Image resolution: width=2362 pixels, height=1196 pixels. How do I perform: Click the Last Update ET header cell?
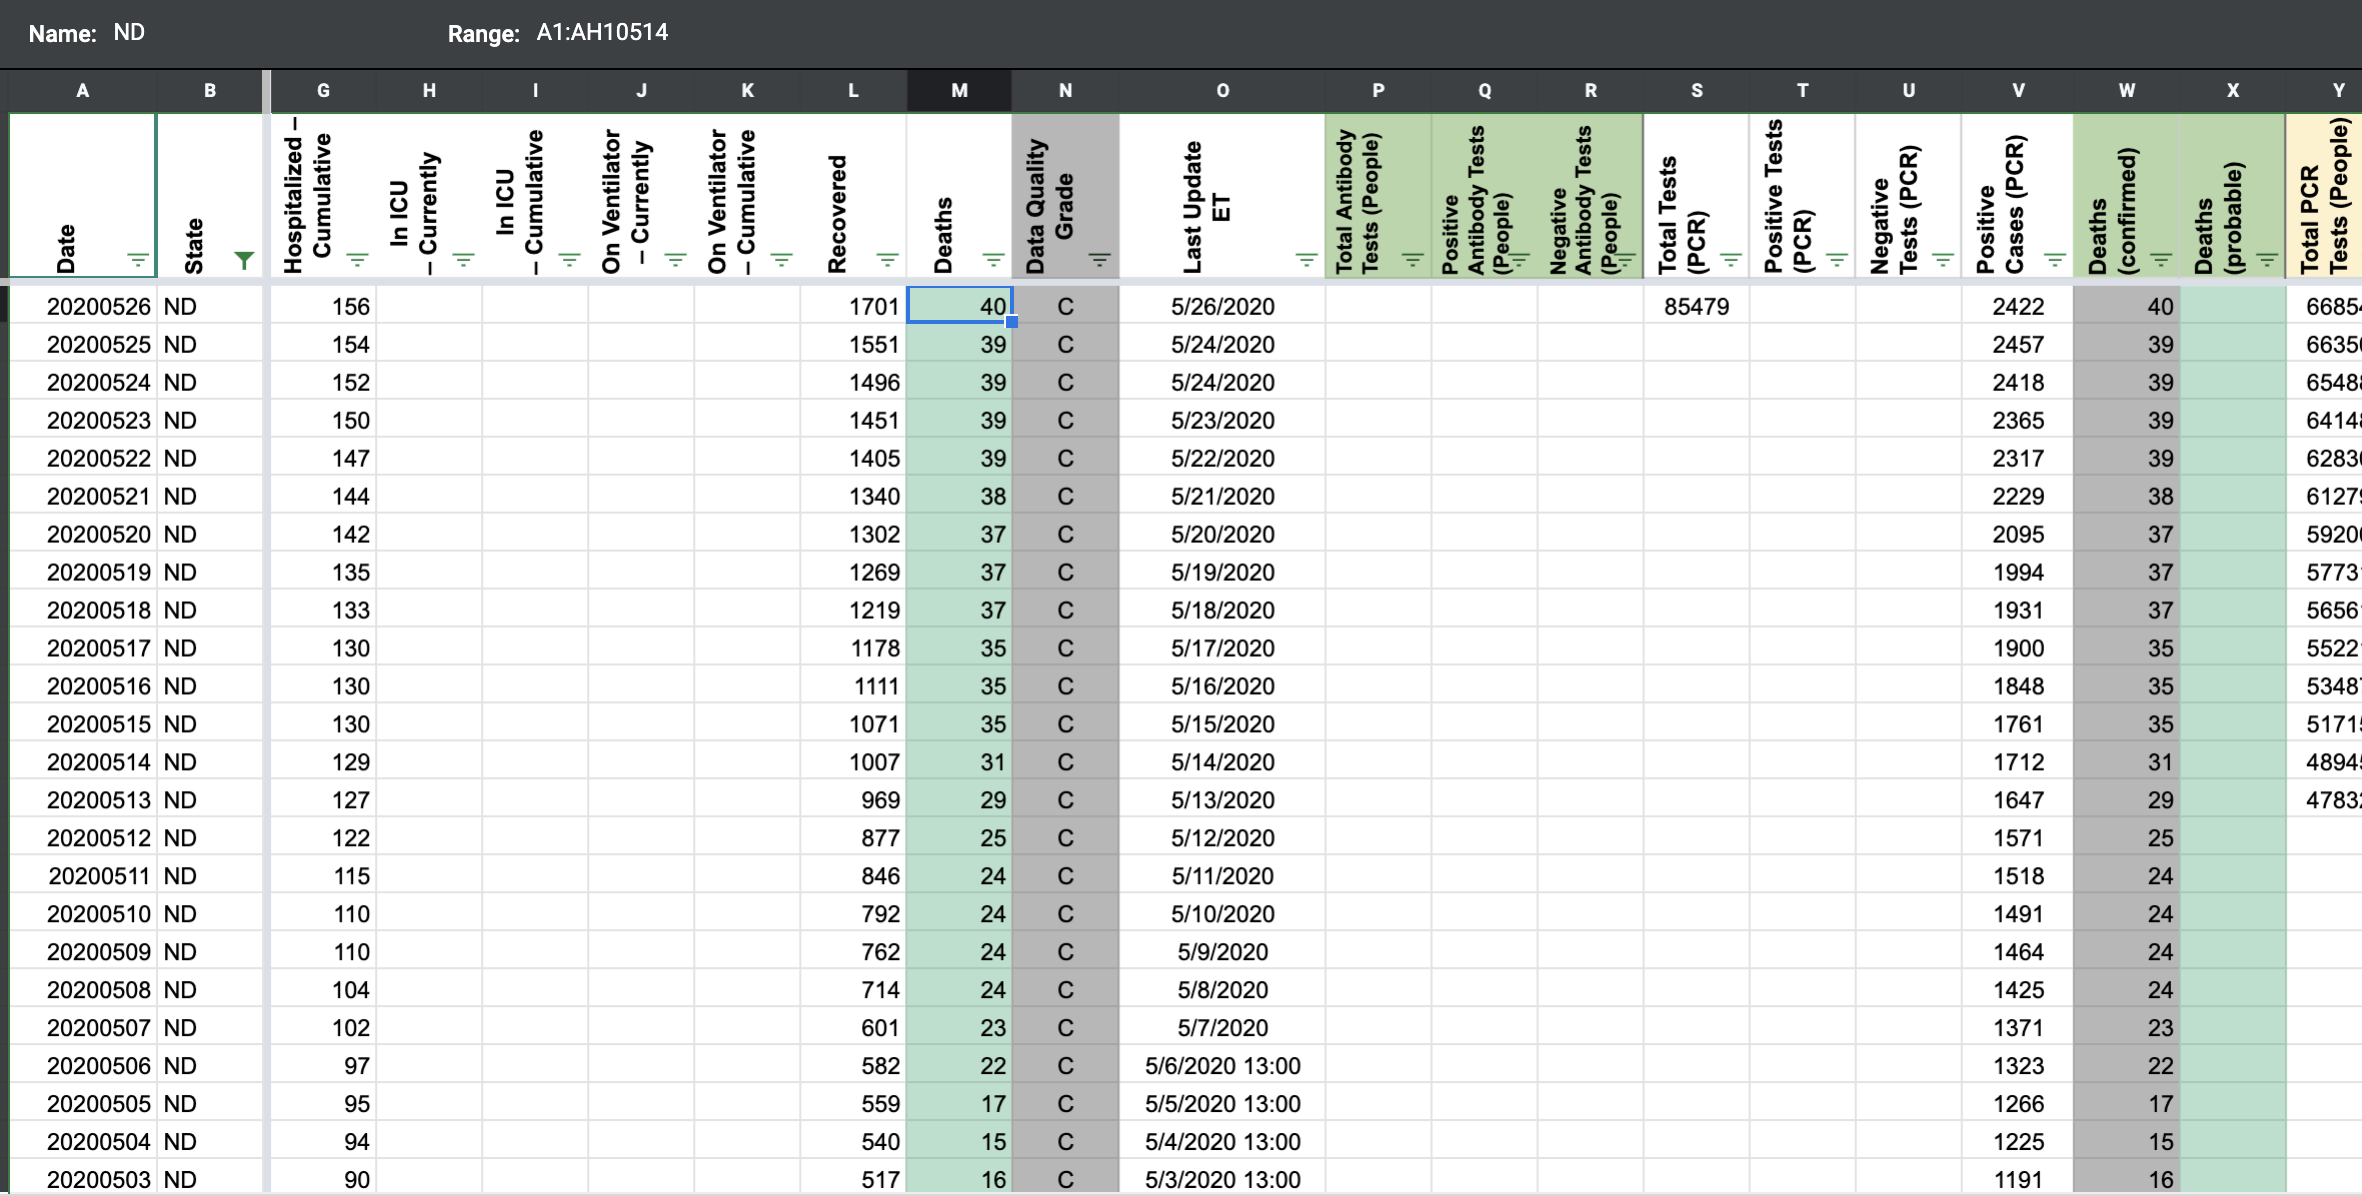[x=1222, y=195]
